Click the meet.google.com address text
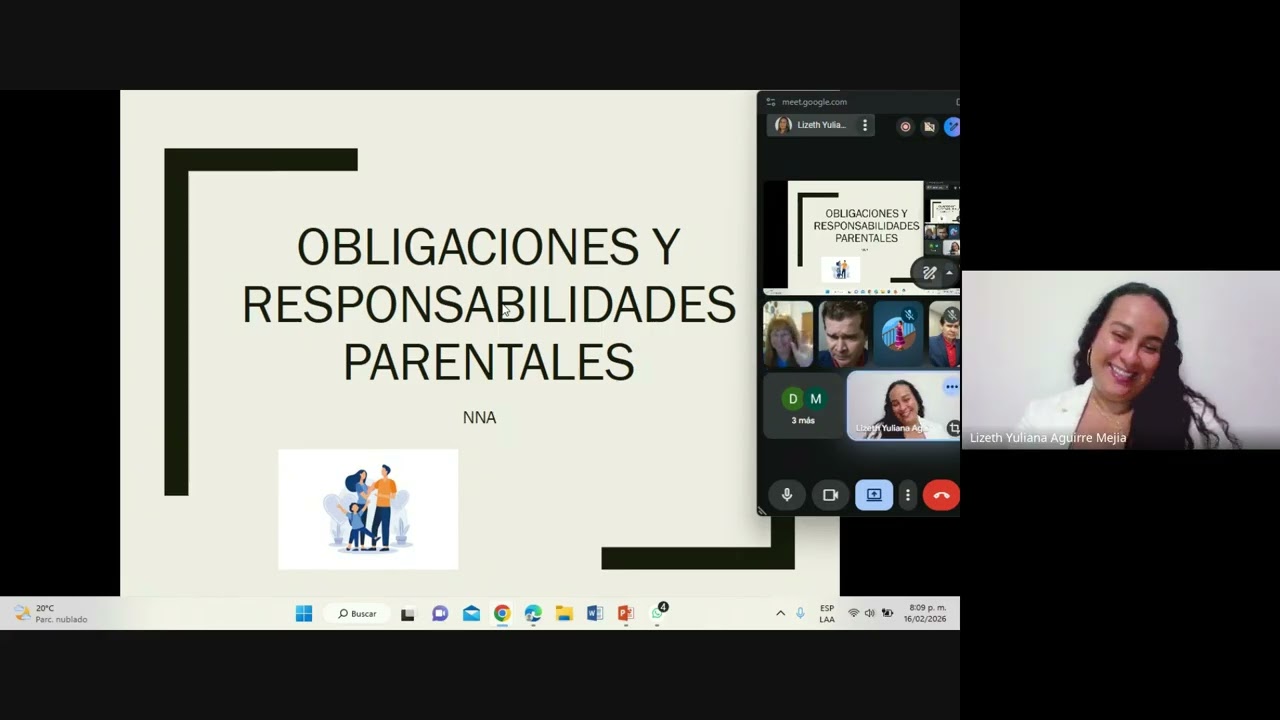This screenshot has width=1280, height=720. click(x=814, y=102)
